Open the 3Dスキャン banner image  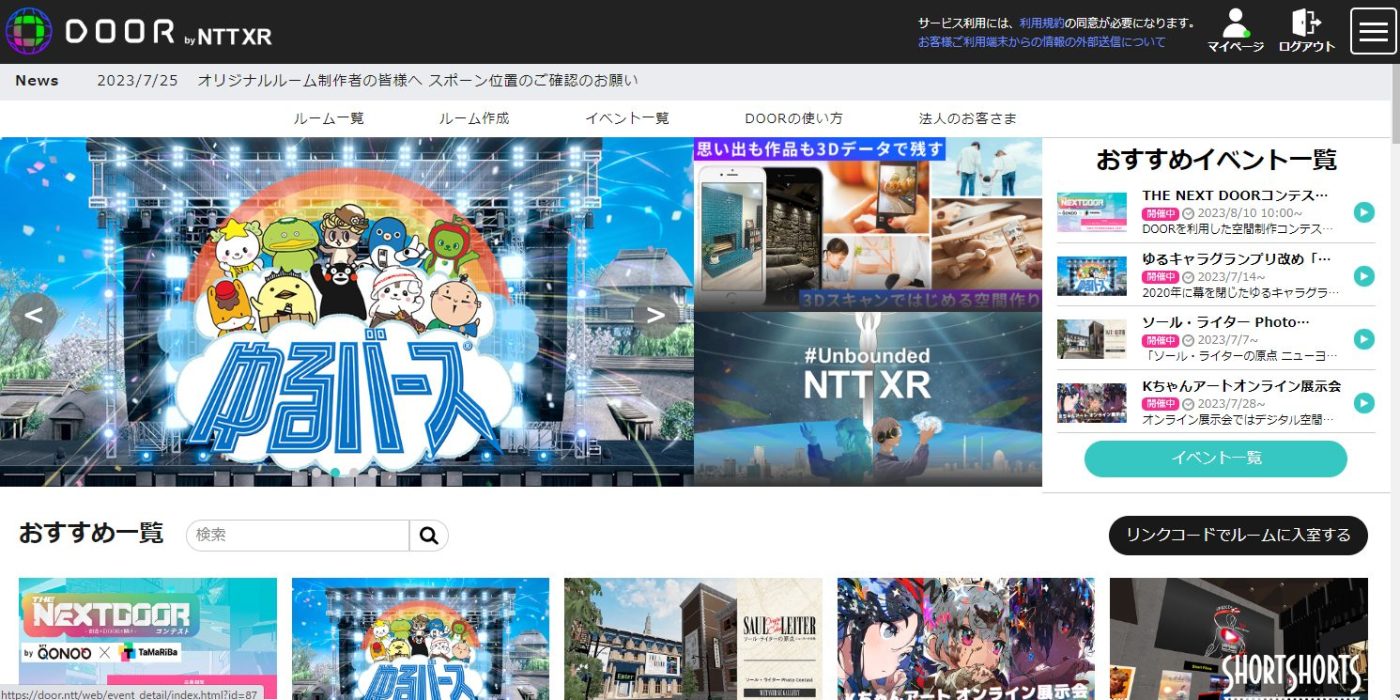[868, 225]
